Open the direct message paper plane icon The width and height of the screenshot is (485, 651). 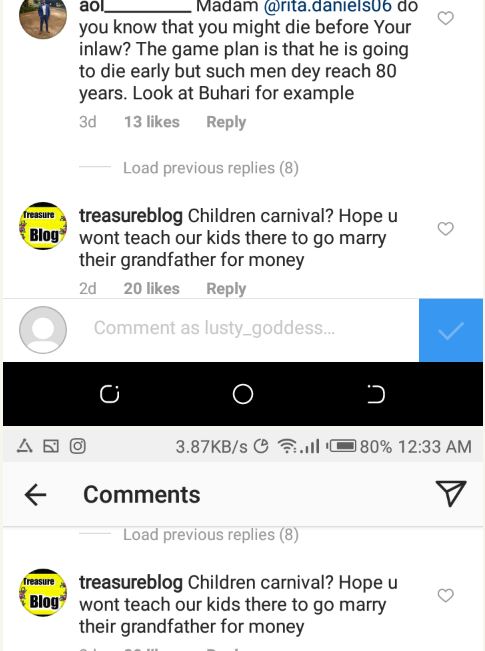click(x=451, y=493)
